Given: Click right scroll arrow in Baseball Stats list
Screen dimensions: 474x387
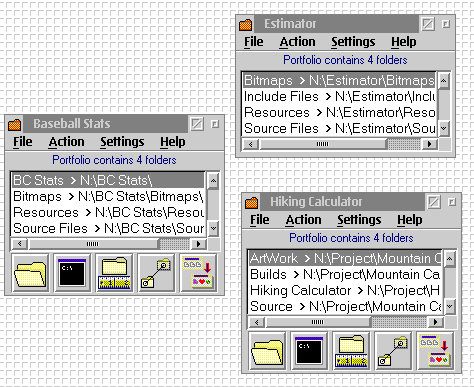Looking at the screenshot, I should 199,244.
